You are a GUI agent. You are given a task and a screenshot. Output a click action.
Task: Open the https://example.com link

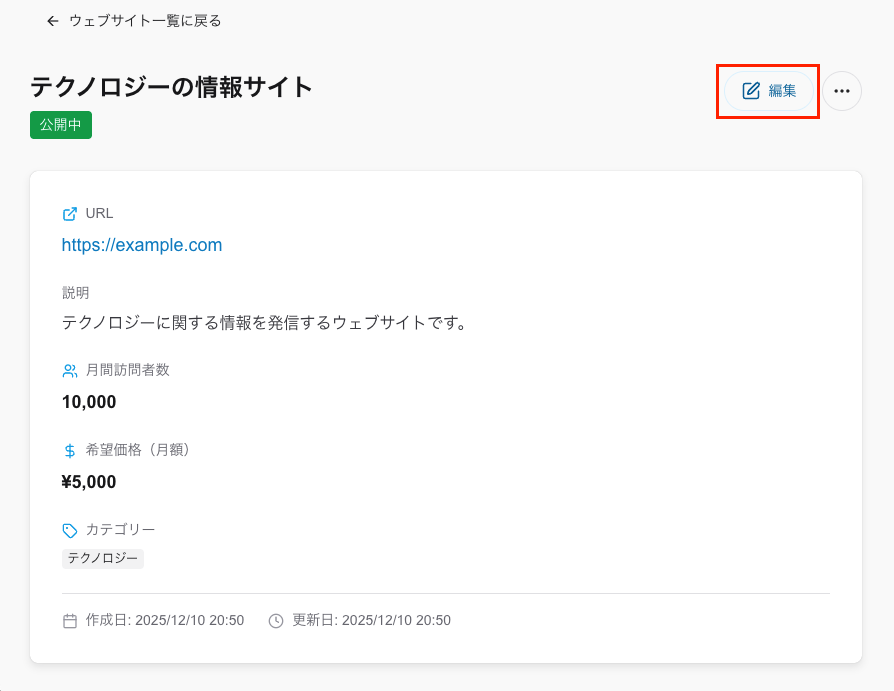pos(142,245)
